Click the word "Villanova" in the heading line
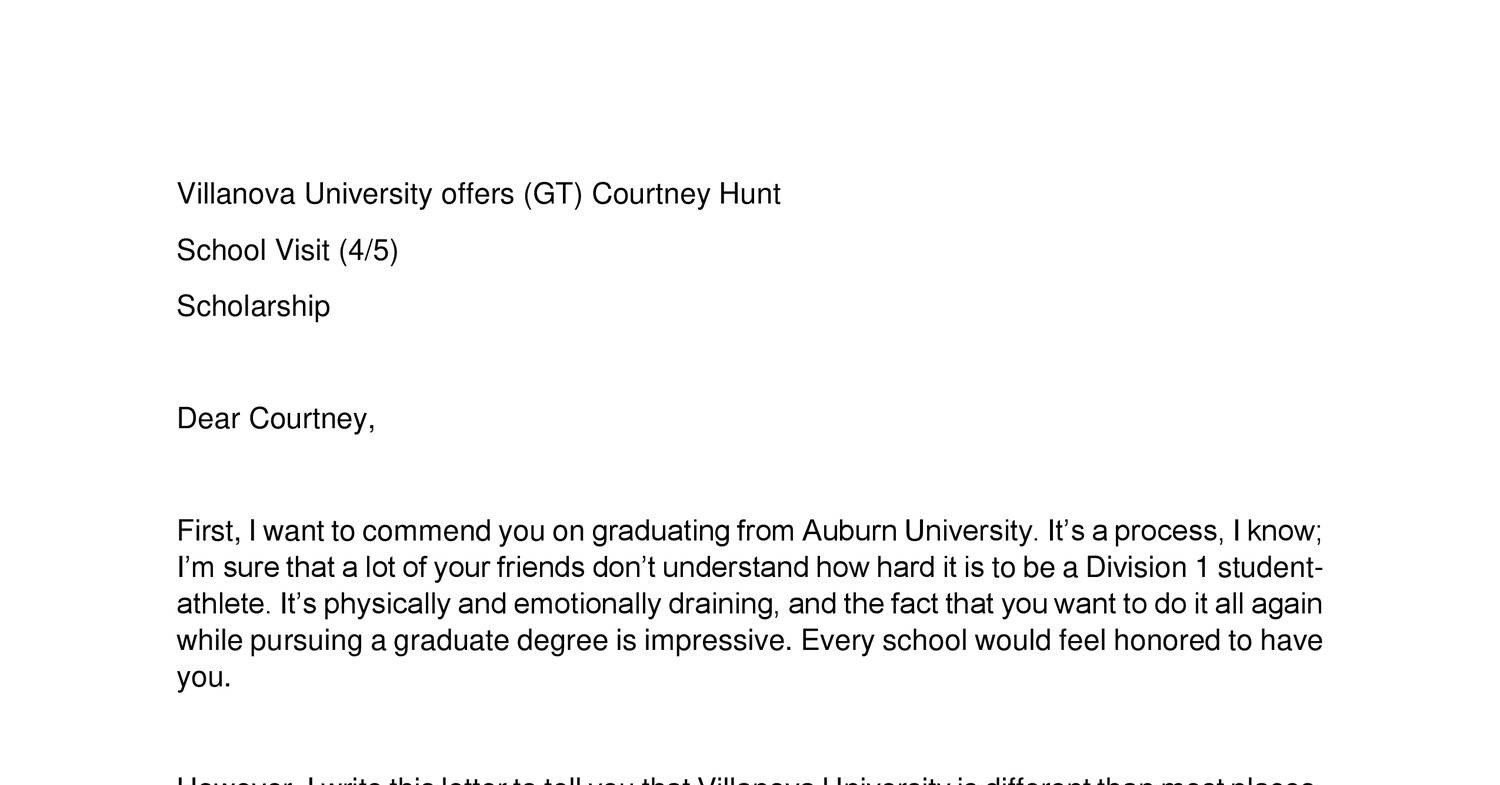This screenshot has height=785, width=1500. tap(236, 194)
